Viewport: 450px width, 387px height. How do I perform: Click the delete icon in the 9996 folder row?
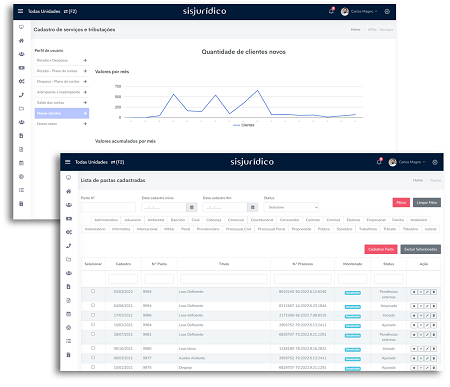434,315
